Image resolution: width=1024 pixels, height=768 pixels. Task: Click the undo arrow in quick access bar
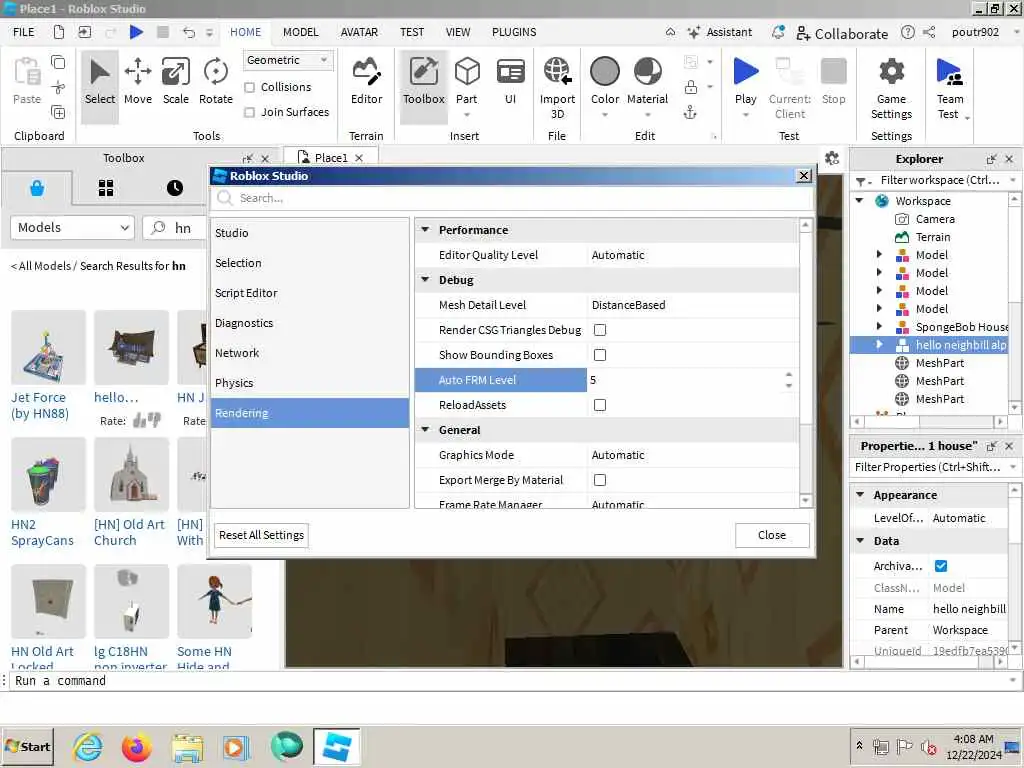tap(189, 32)
